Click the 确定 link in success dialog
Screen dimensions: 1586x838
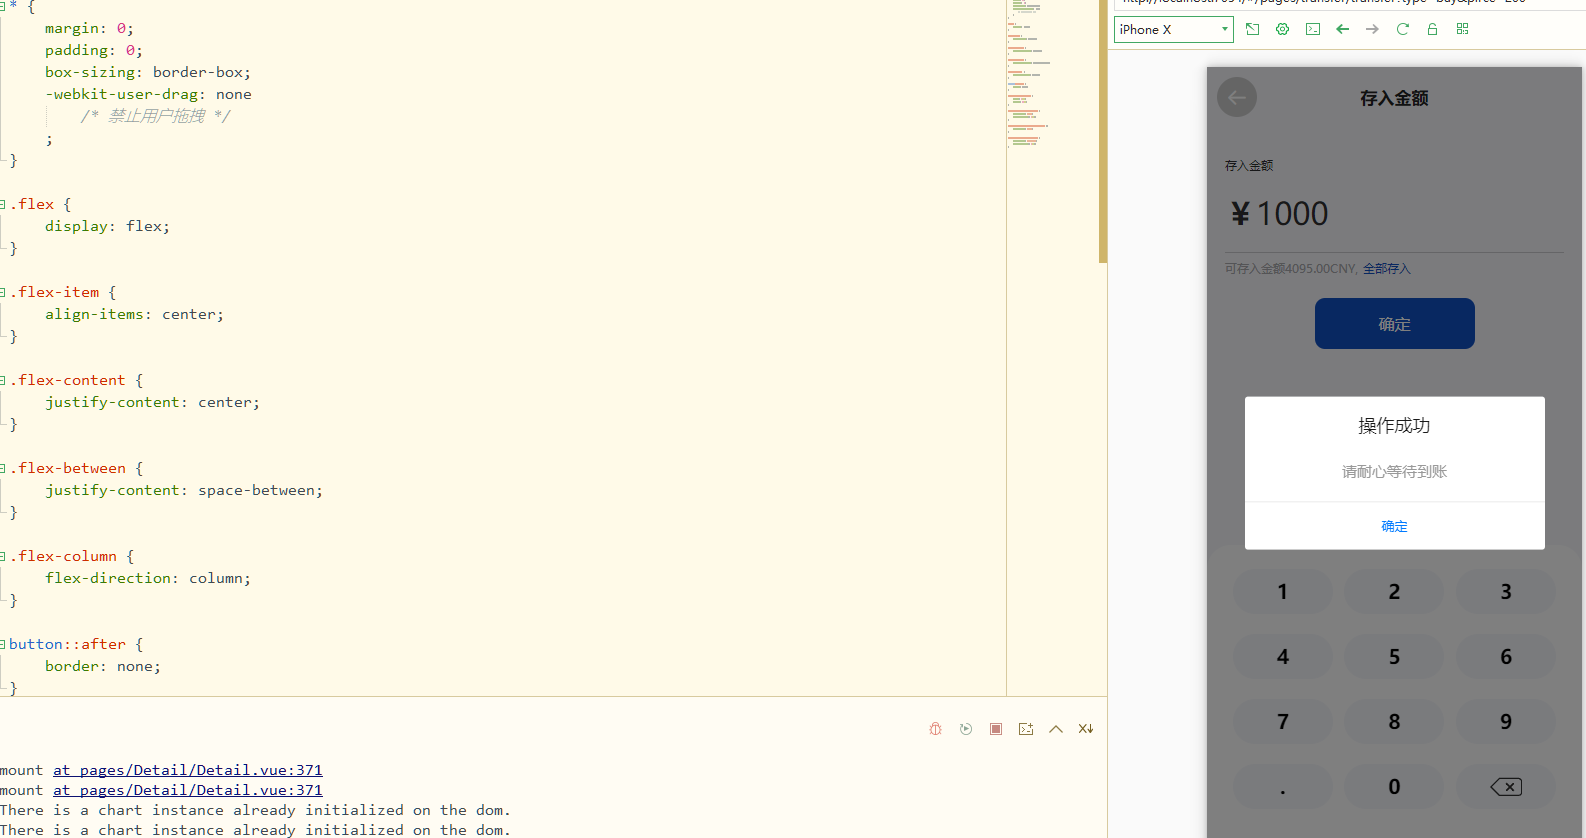(x=1394, y=526)
